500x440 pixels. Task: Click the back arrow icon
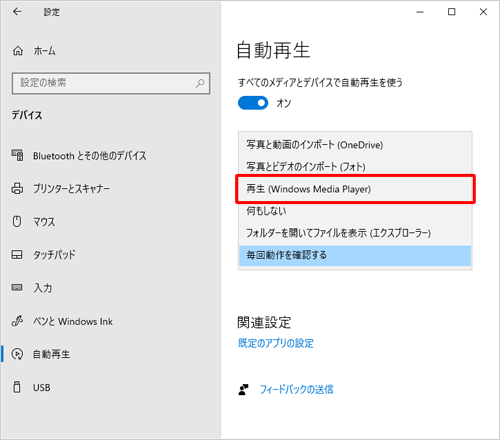17,12
